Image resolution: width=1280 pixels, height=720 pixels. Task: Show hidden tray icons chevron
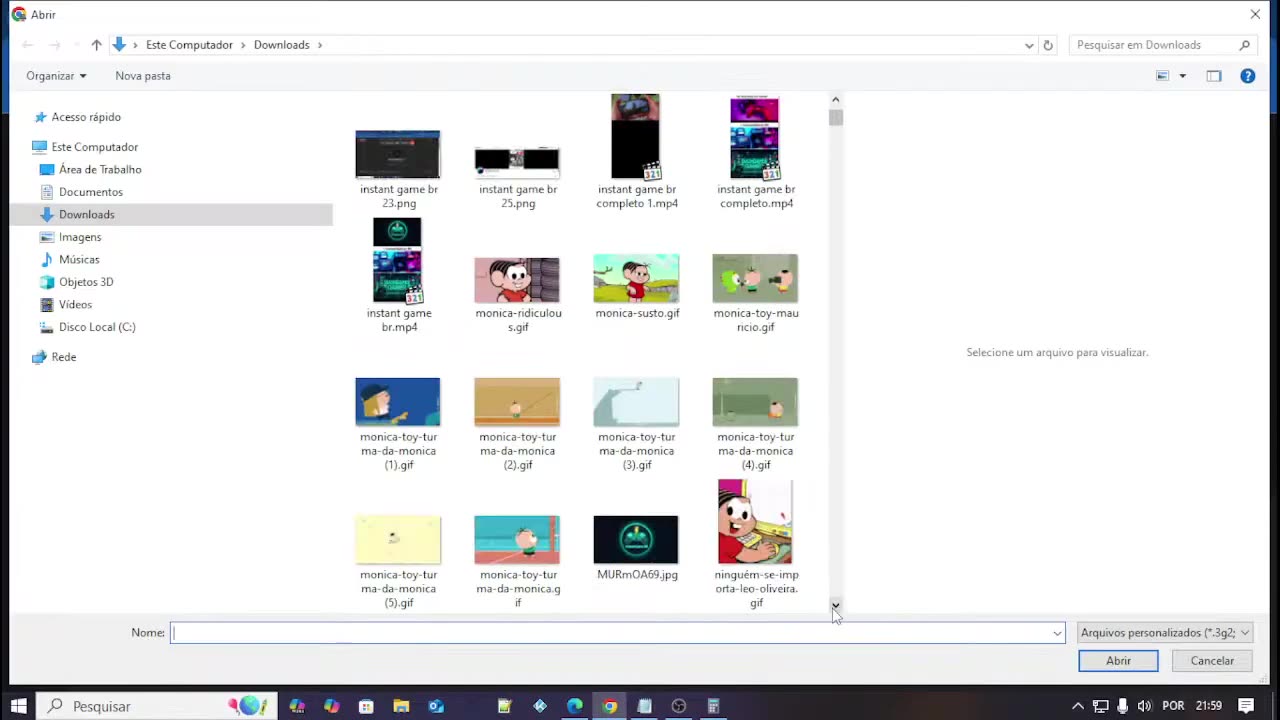(1077, 706)
